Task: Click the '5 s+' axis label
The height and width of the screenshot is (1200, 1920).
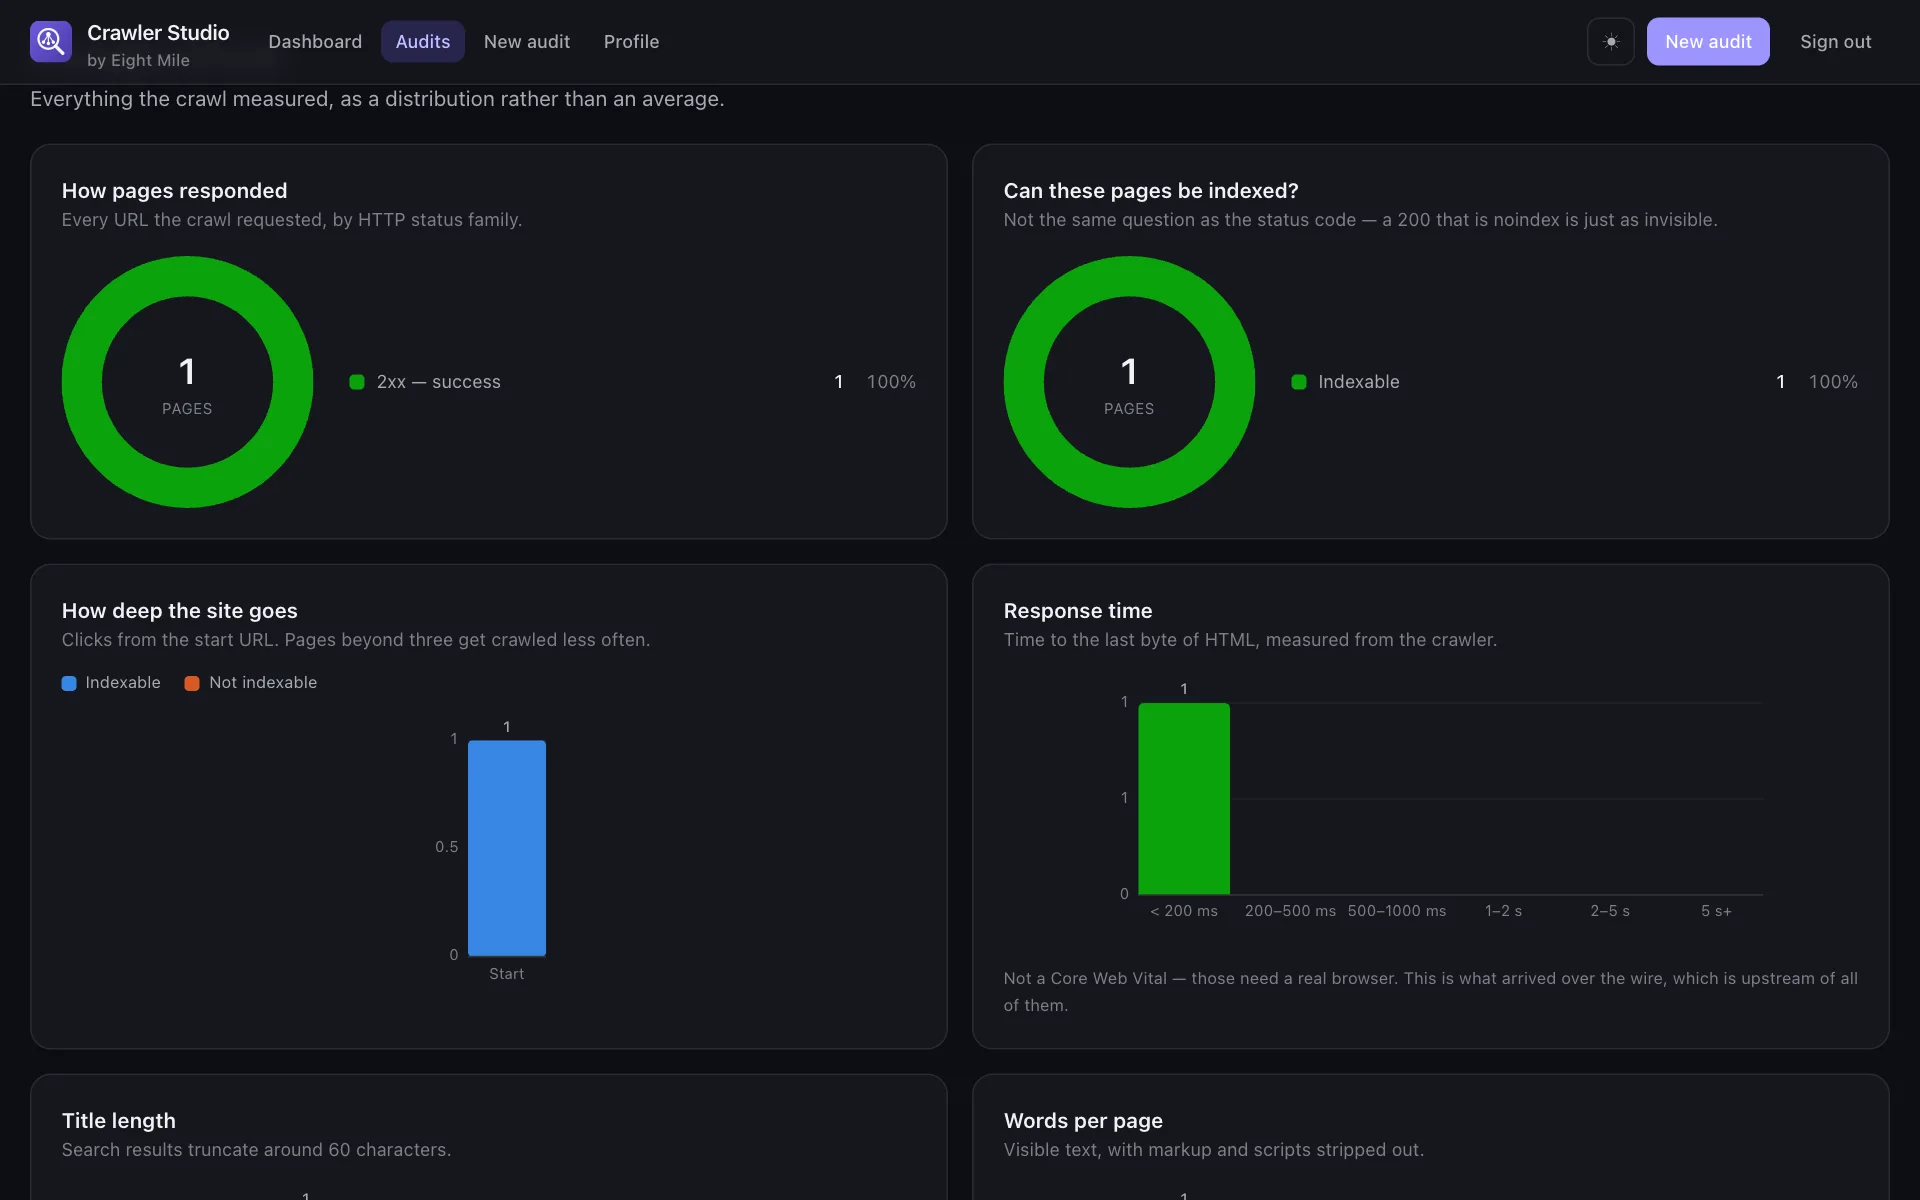Action: tap(1716, 911)
